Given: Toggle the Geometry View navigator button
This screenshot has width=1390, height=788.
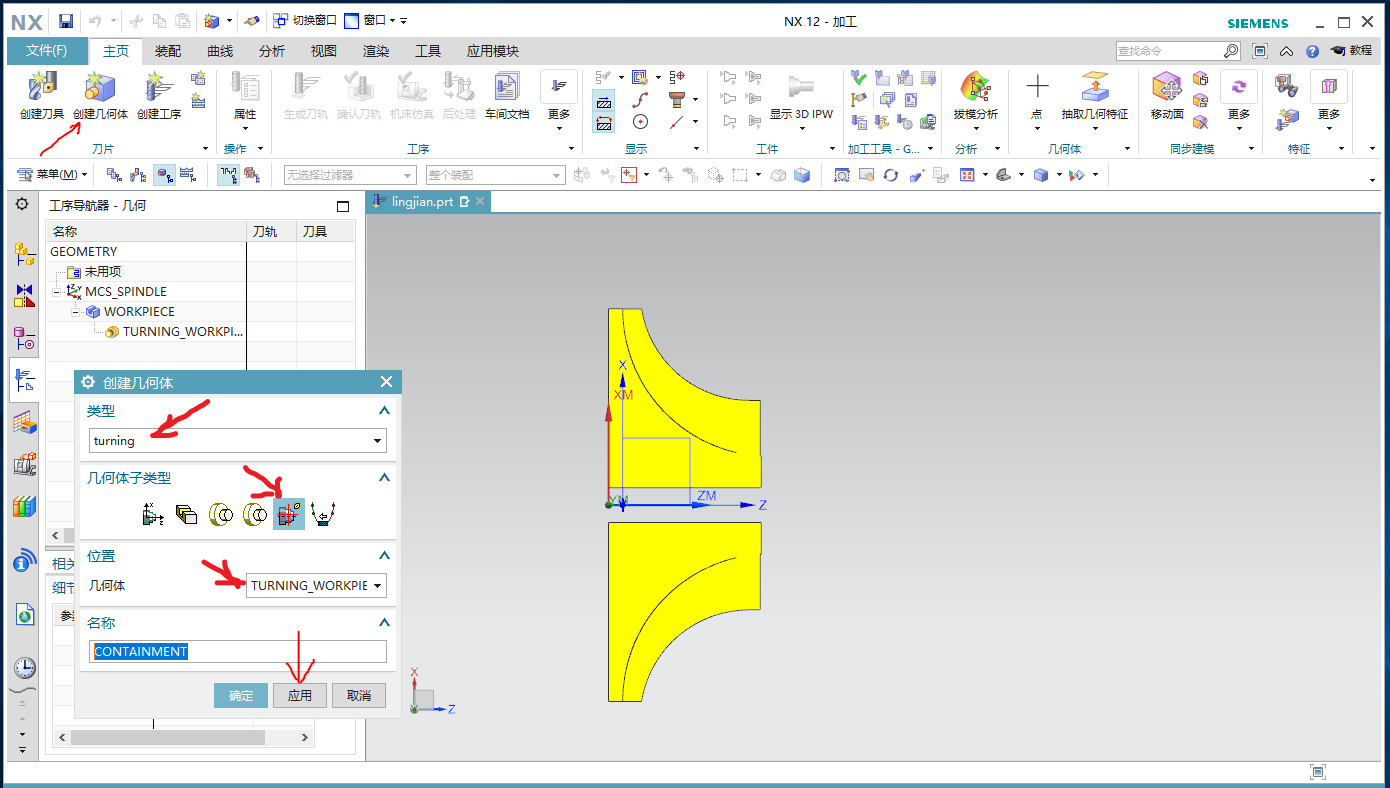Looking at the screenshot, I should (x=162, y=175).
